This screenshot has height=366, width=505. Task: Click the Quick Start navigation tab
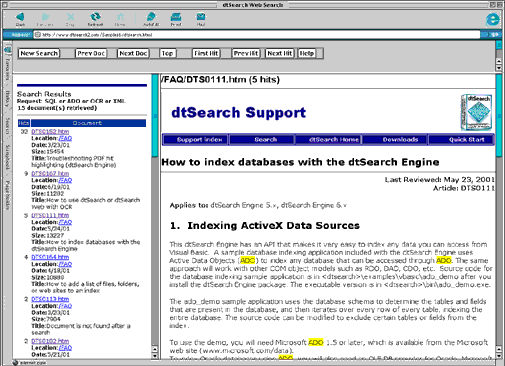[x=460, y=139]
